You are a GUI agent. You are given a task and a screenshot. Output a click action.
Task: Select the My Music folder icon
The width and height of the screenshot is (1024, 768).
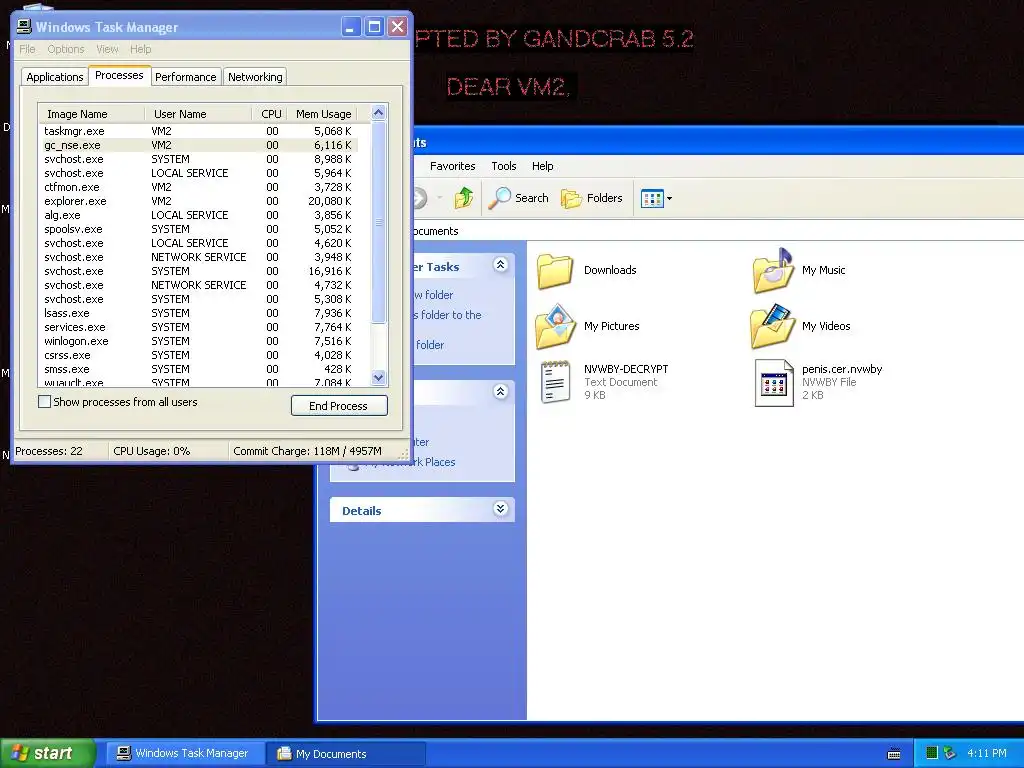(773, 270)
